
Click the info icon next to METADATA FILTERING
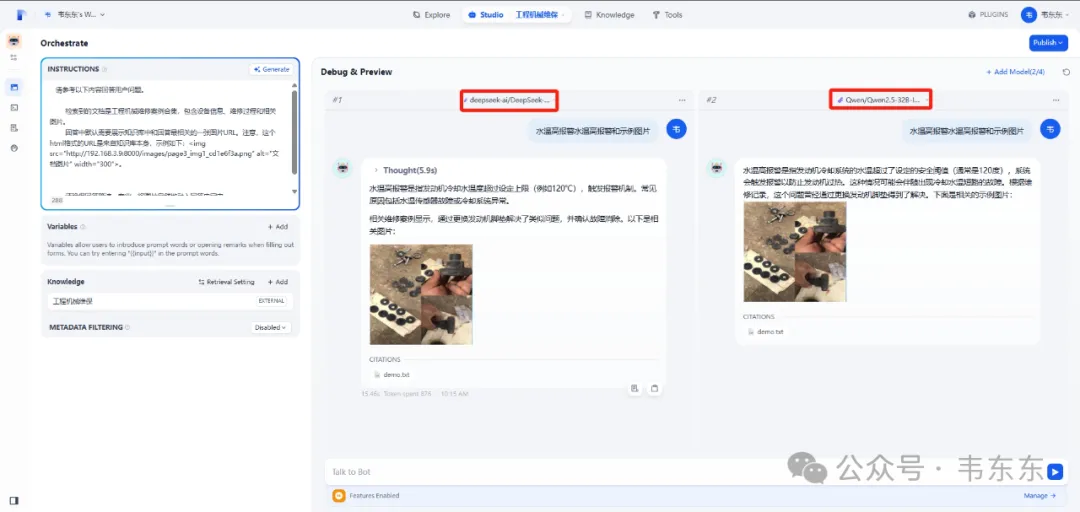pyautogui.click(x=127, y=327)
